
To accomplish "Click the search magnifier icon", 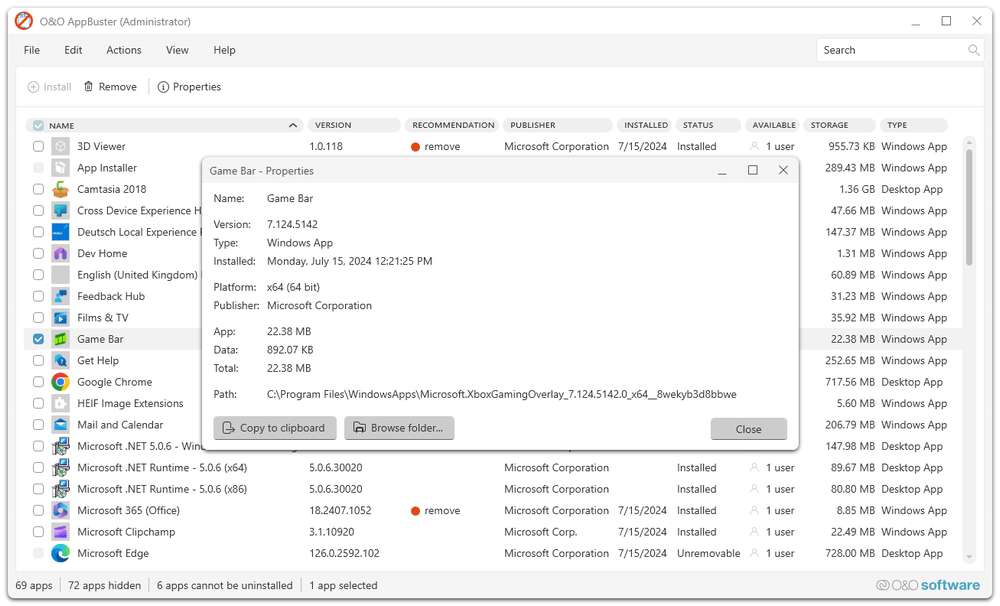I will coord(973,50).
